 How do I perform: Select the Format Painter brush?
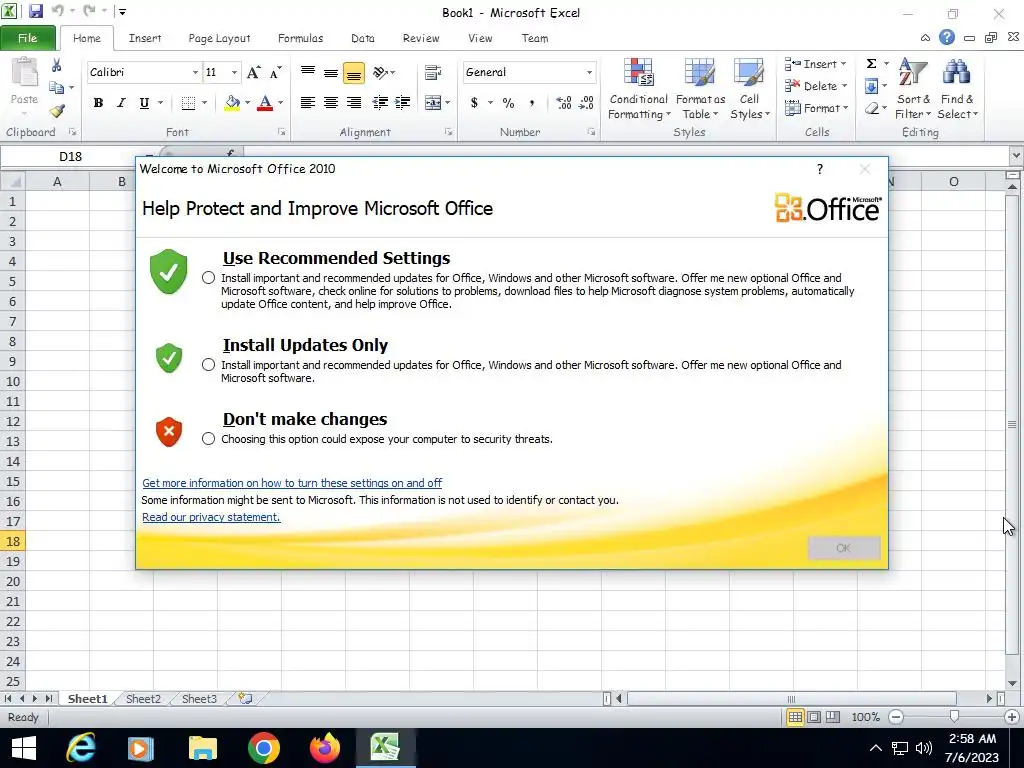click(x=57, y=111)
